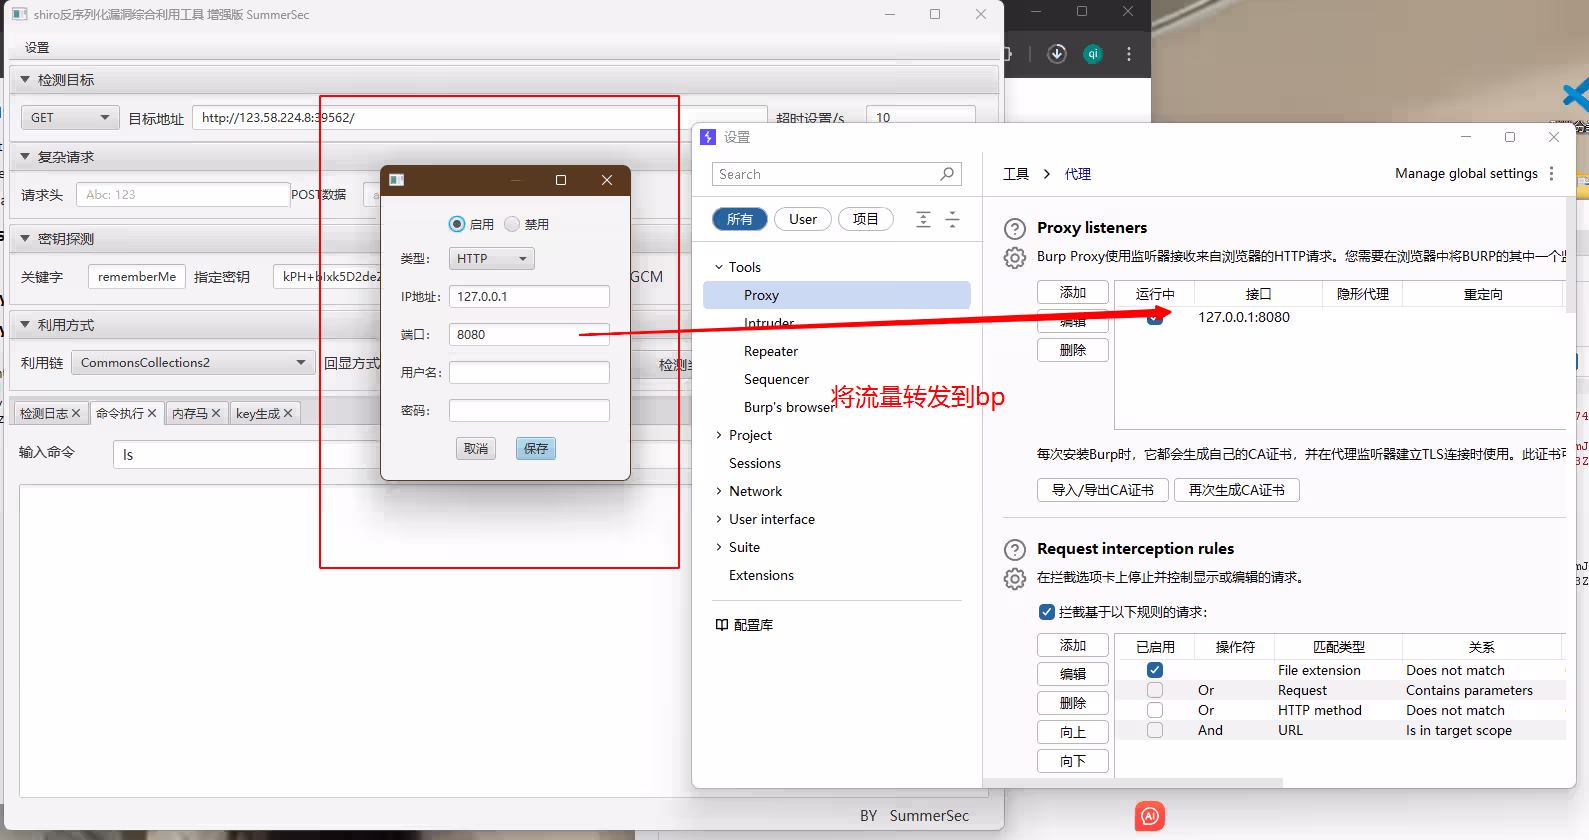
Task: Open the HTTP proxy type dropdown
Action: tap(491, 259)
